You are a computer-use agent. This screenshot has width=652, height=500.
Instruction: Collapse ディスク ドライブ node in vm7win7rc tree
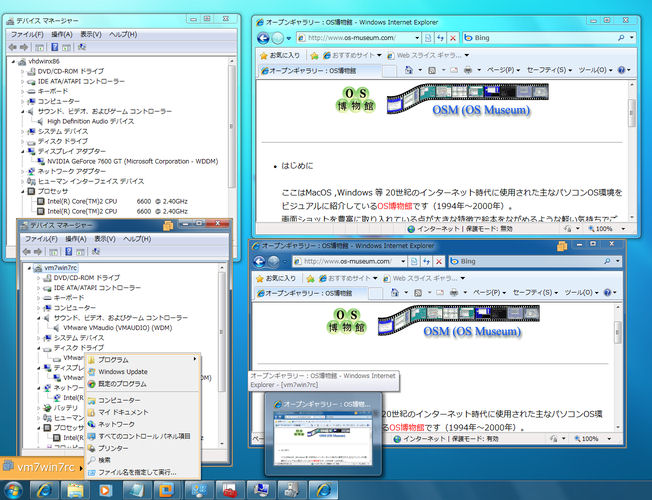[38, 348]
